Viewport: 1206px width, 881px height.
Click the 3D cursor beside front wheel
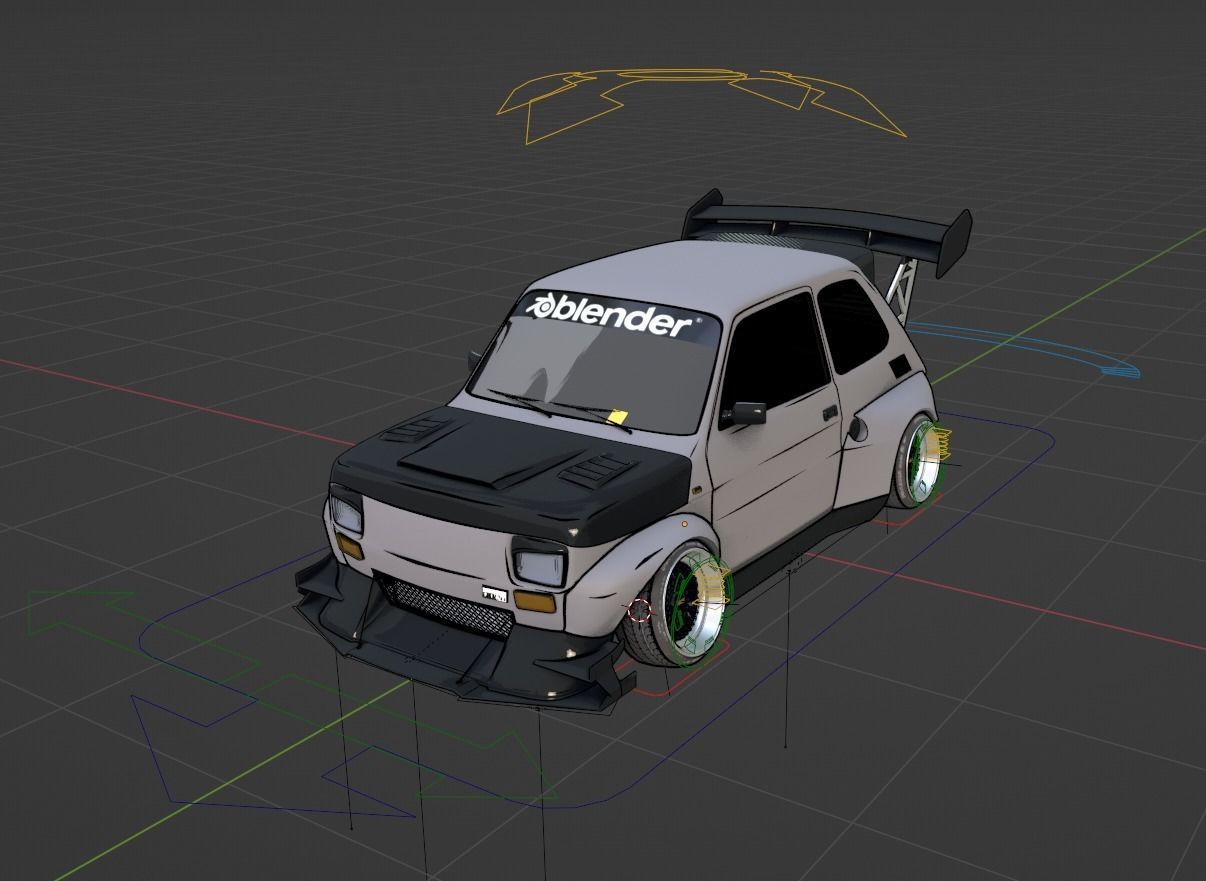pyautogui.click(x=640, y=609)
